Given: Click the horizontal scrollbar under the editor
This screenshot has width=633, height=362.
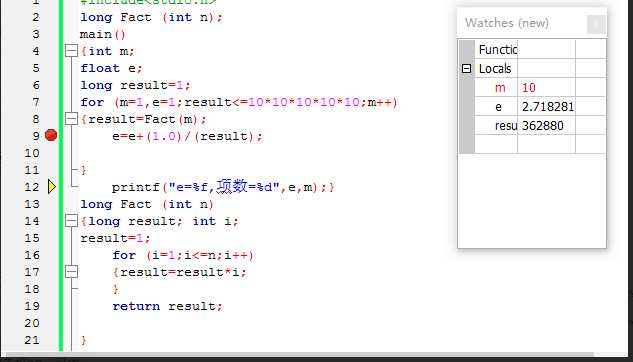Looking at the screenshot, I should coord(299,355).
